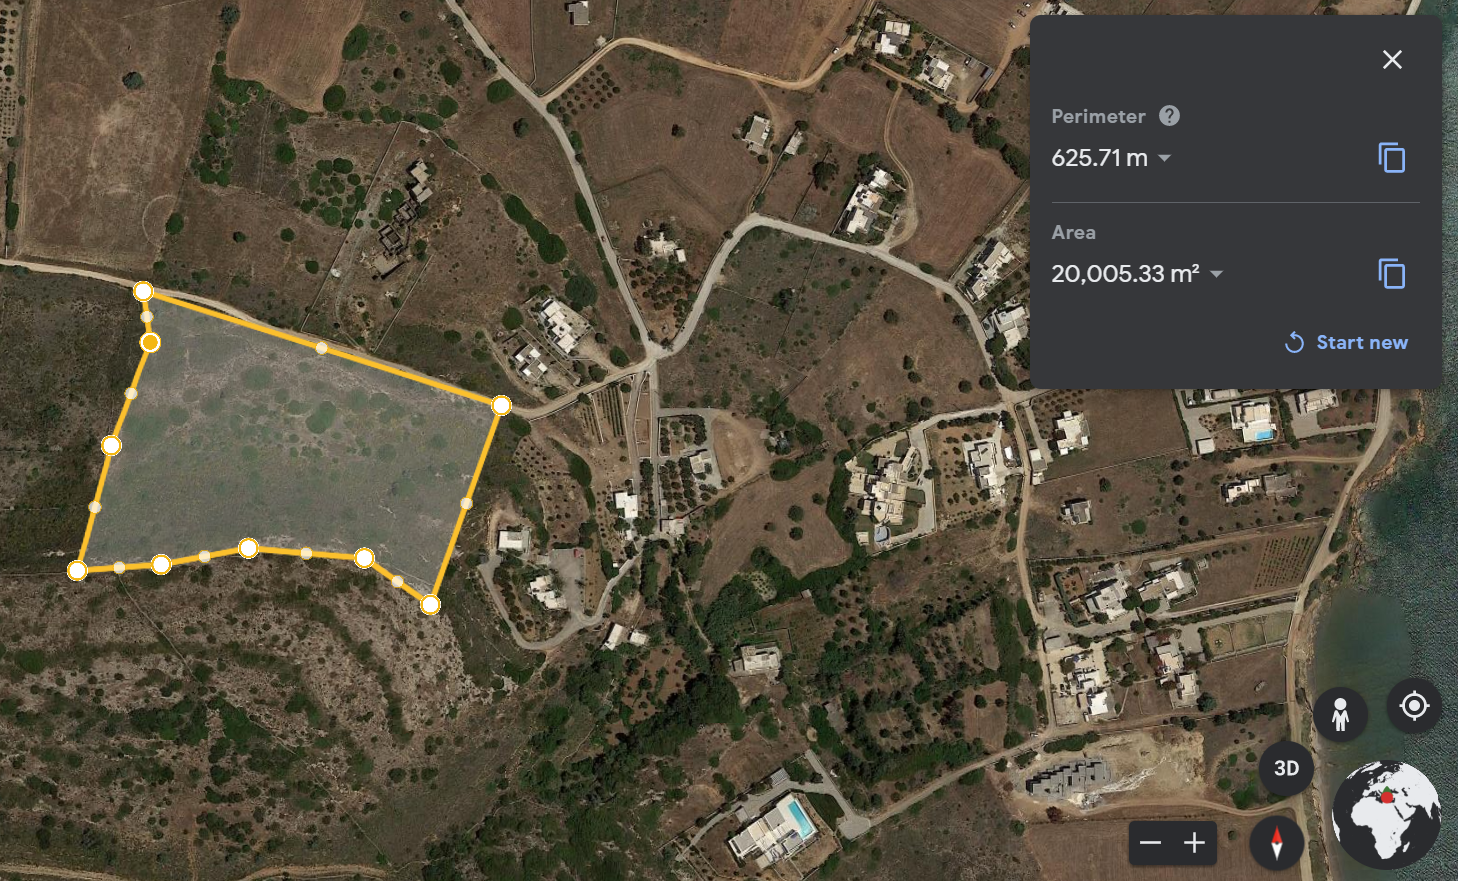
Task: Select the bottommost polygon vertex
Action: tap(430, 604)
